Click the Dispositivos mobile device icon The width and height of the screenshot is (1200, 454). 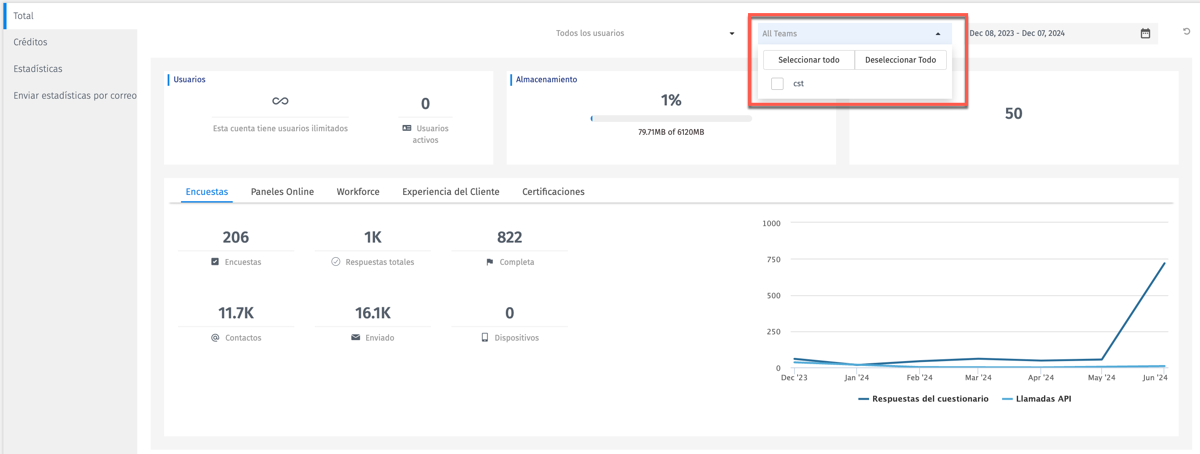pyautogui.click(x=485, y=338)
